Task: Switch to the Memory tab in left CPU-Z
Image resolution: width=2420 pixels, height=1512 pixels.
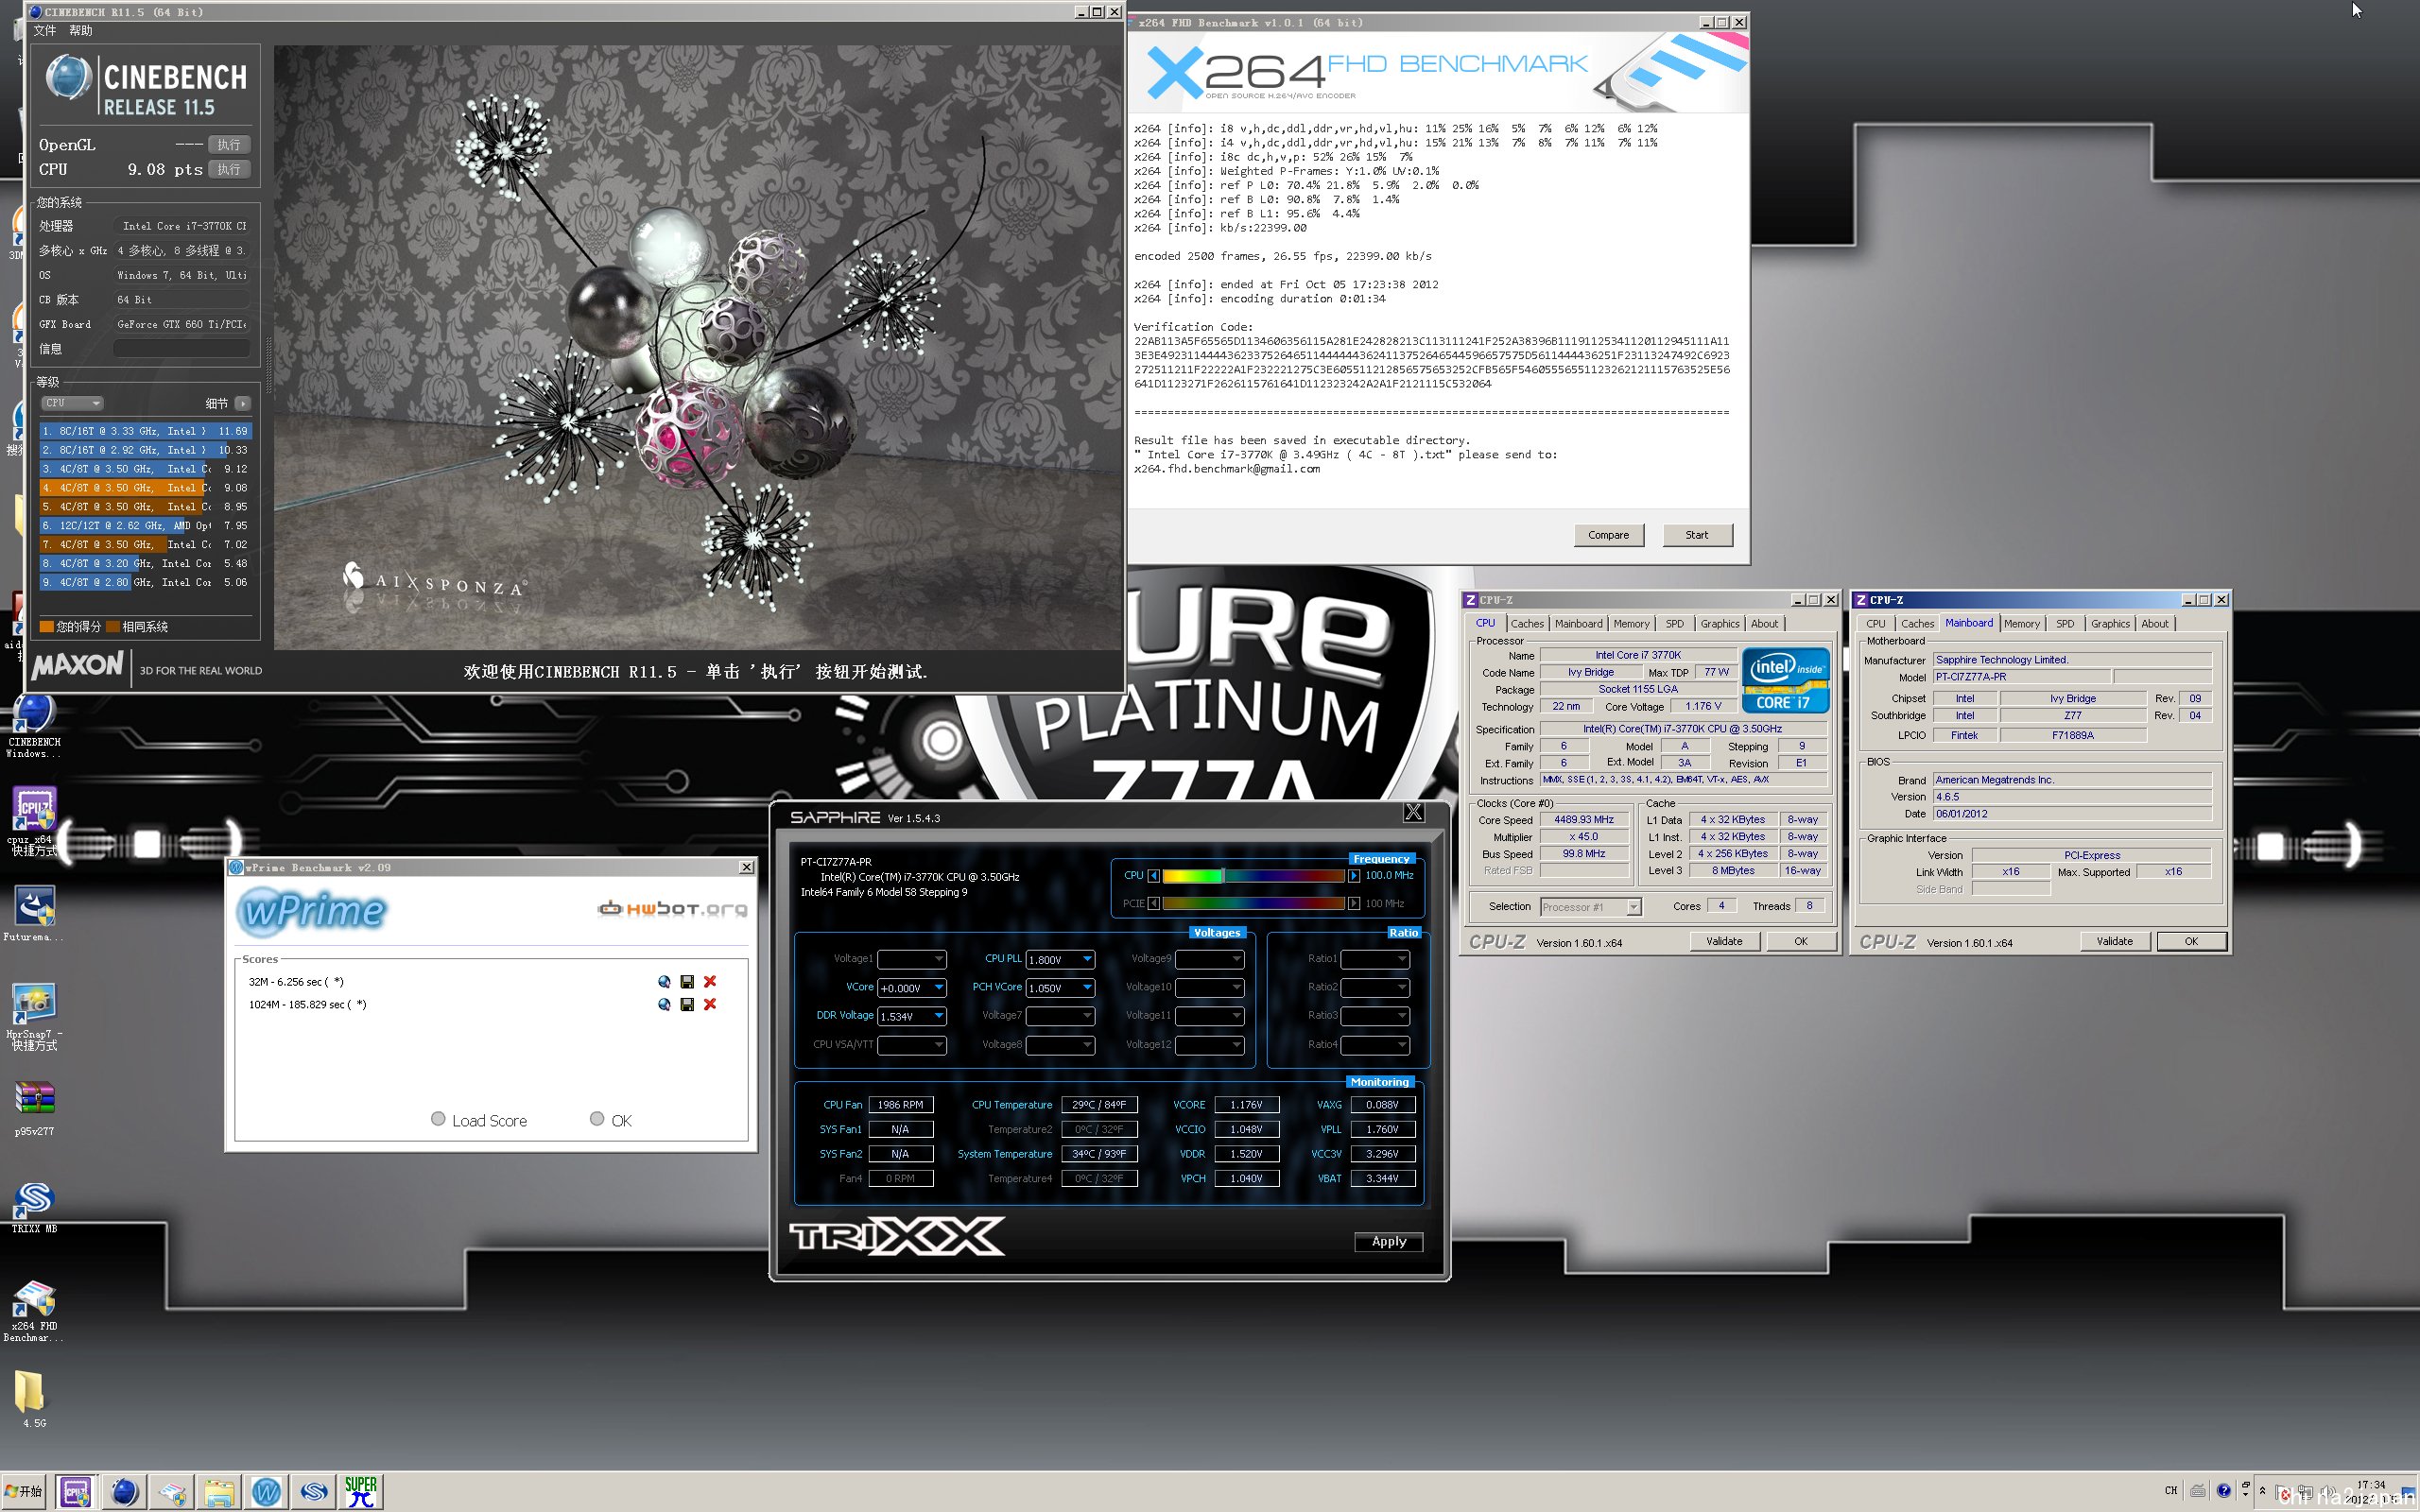Action: (1631, 623)
